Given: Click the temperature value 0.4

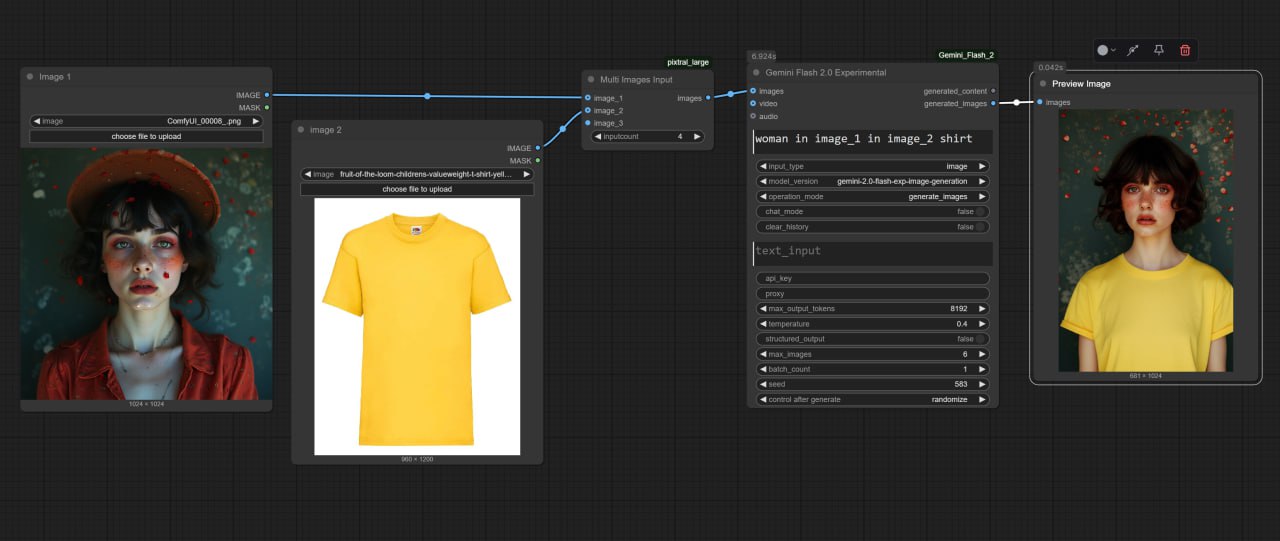Looking at the screenshot, I should point(961,324).
